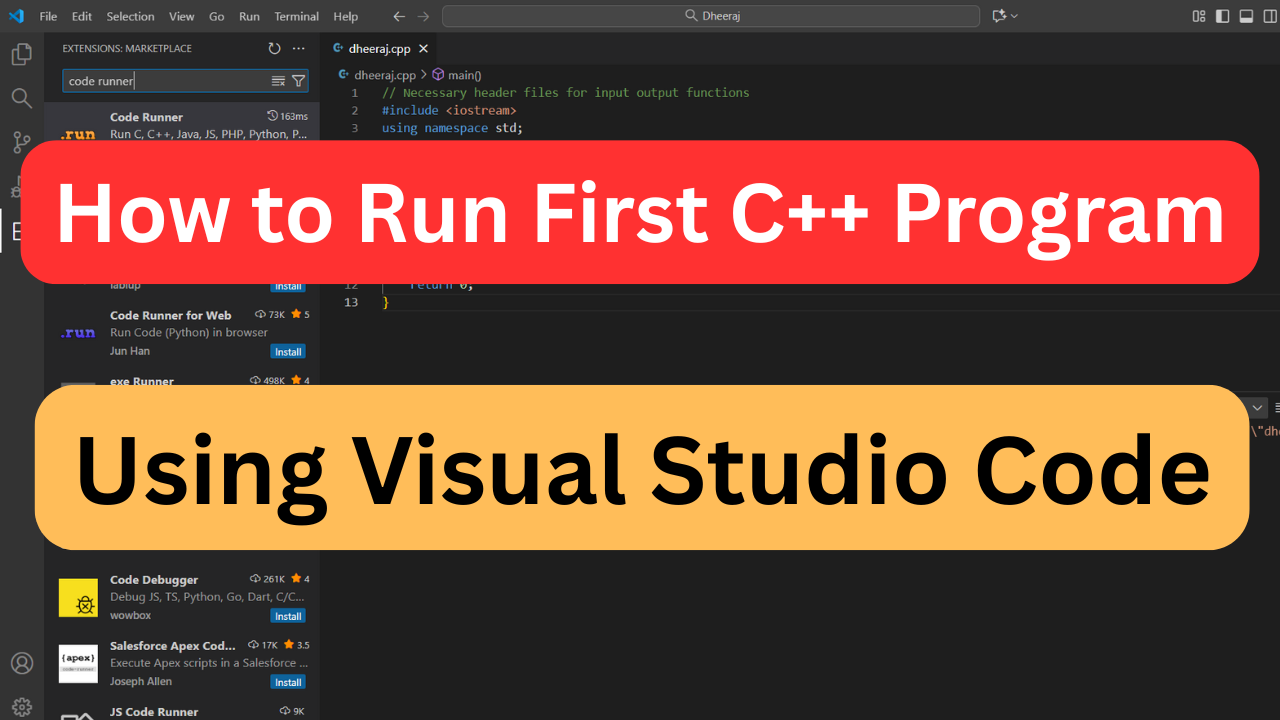Open the extension filter options

[x=298, y=81]
